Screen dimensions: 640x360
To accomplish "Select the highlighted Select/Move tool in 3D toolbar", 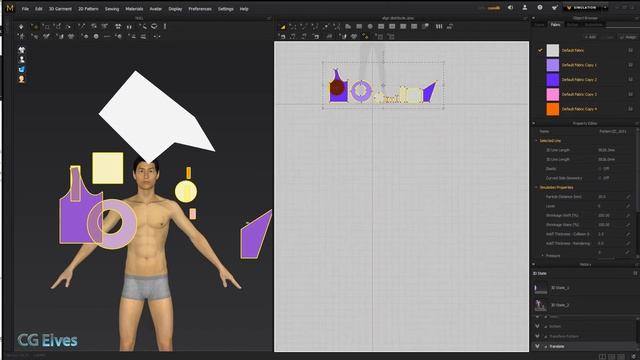I will pyautogui.click(x=35, y=27).
